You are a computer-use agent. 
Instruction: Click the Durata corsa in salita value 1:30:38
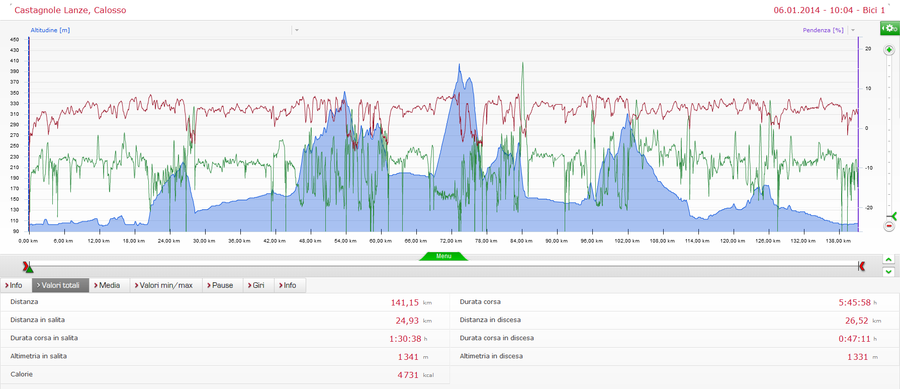tap(404, 339)
